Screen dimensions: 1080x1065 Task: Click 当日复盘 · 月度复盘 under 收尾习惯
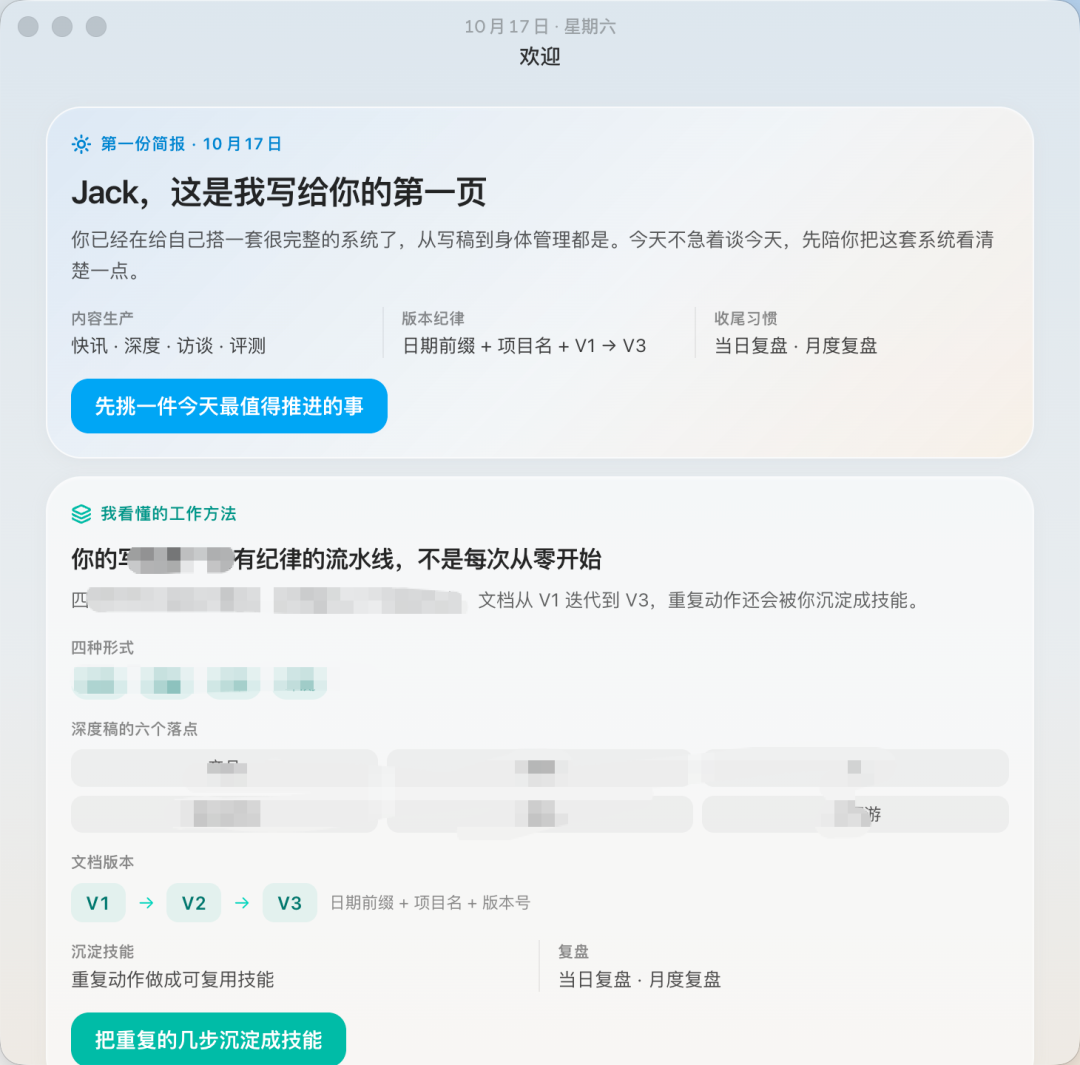point(796,346)
